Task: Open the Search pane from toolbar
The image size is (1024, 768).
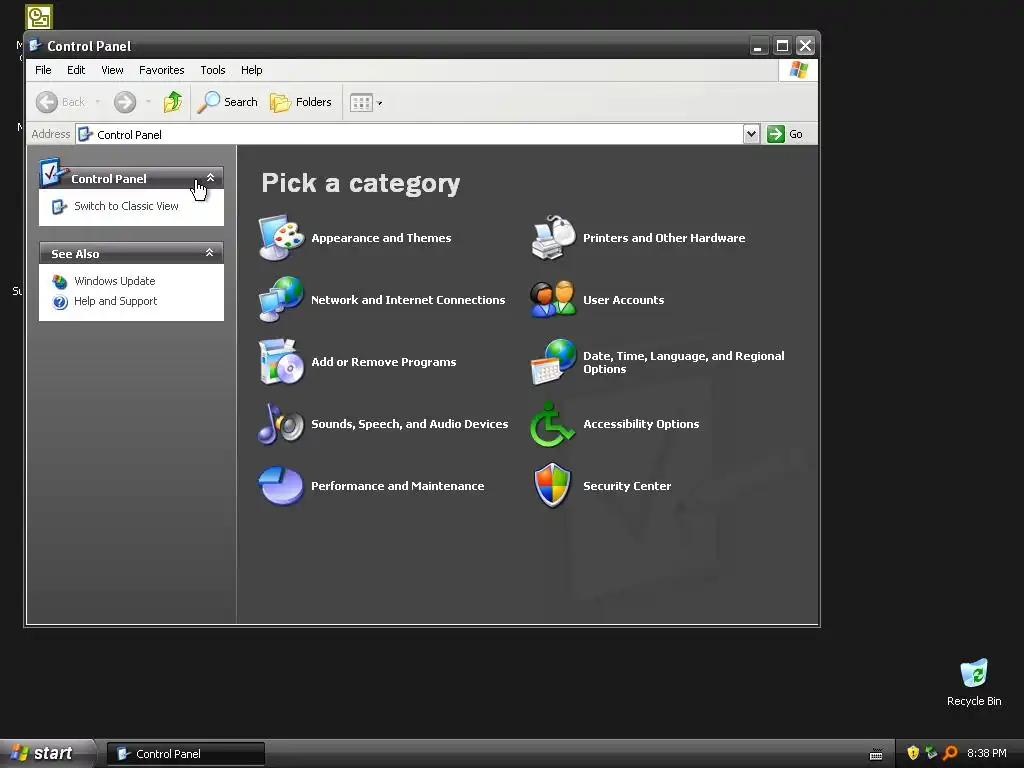Action: pos(228,102)
